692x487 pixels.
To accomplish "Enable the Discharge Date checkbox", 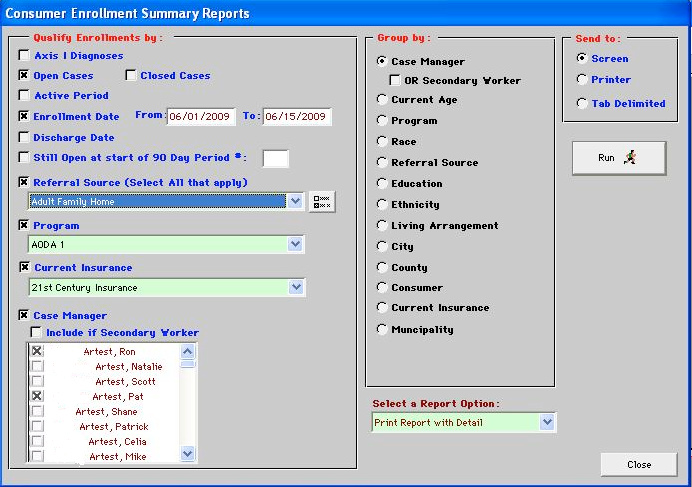I will [24, 137].
